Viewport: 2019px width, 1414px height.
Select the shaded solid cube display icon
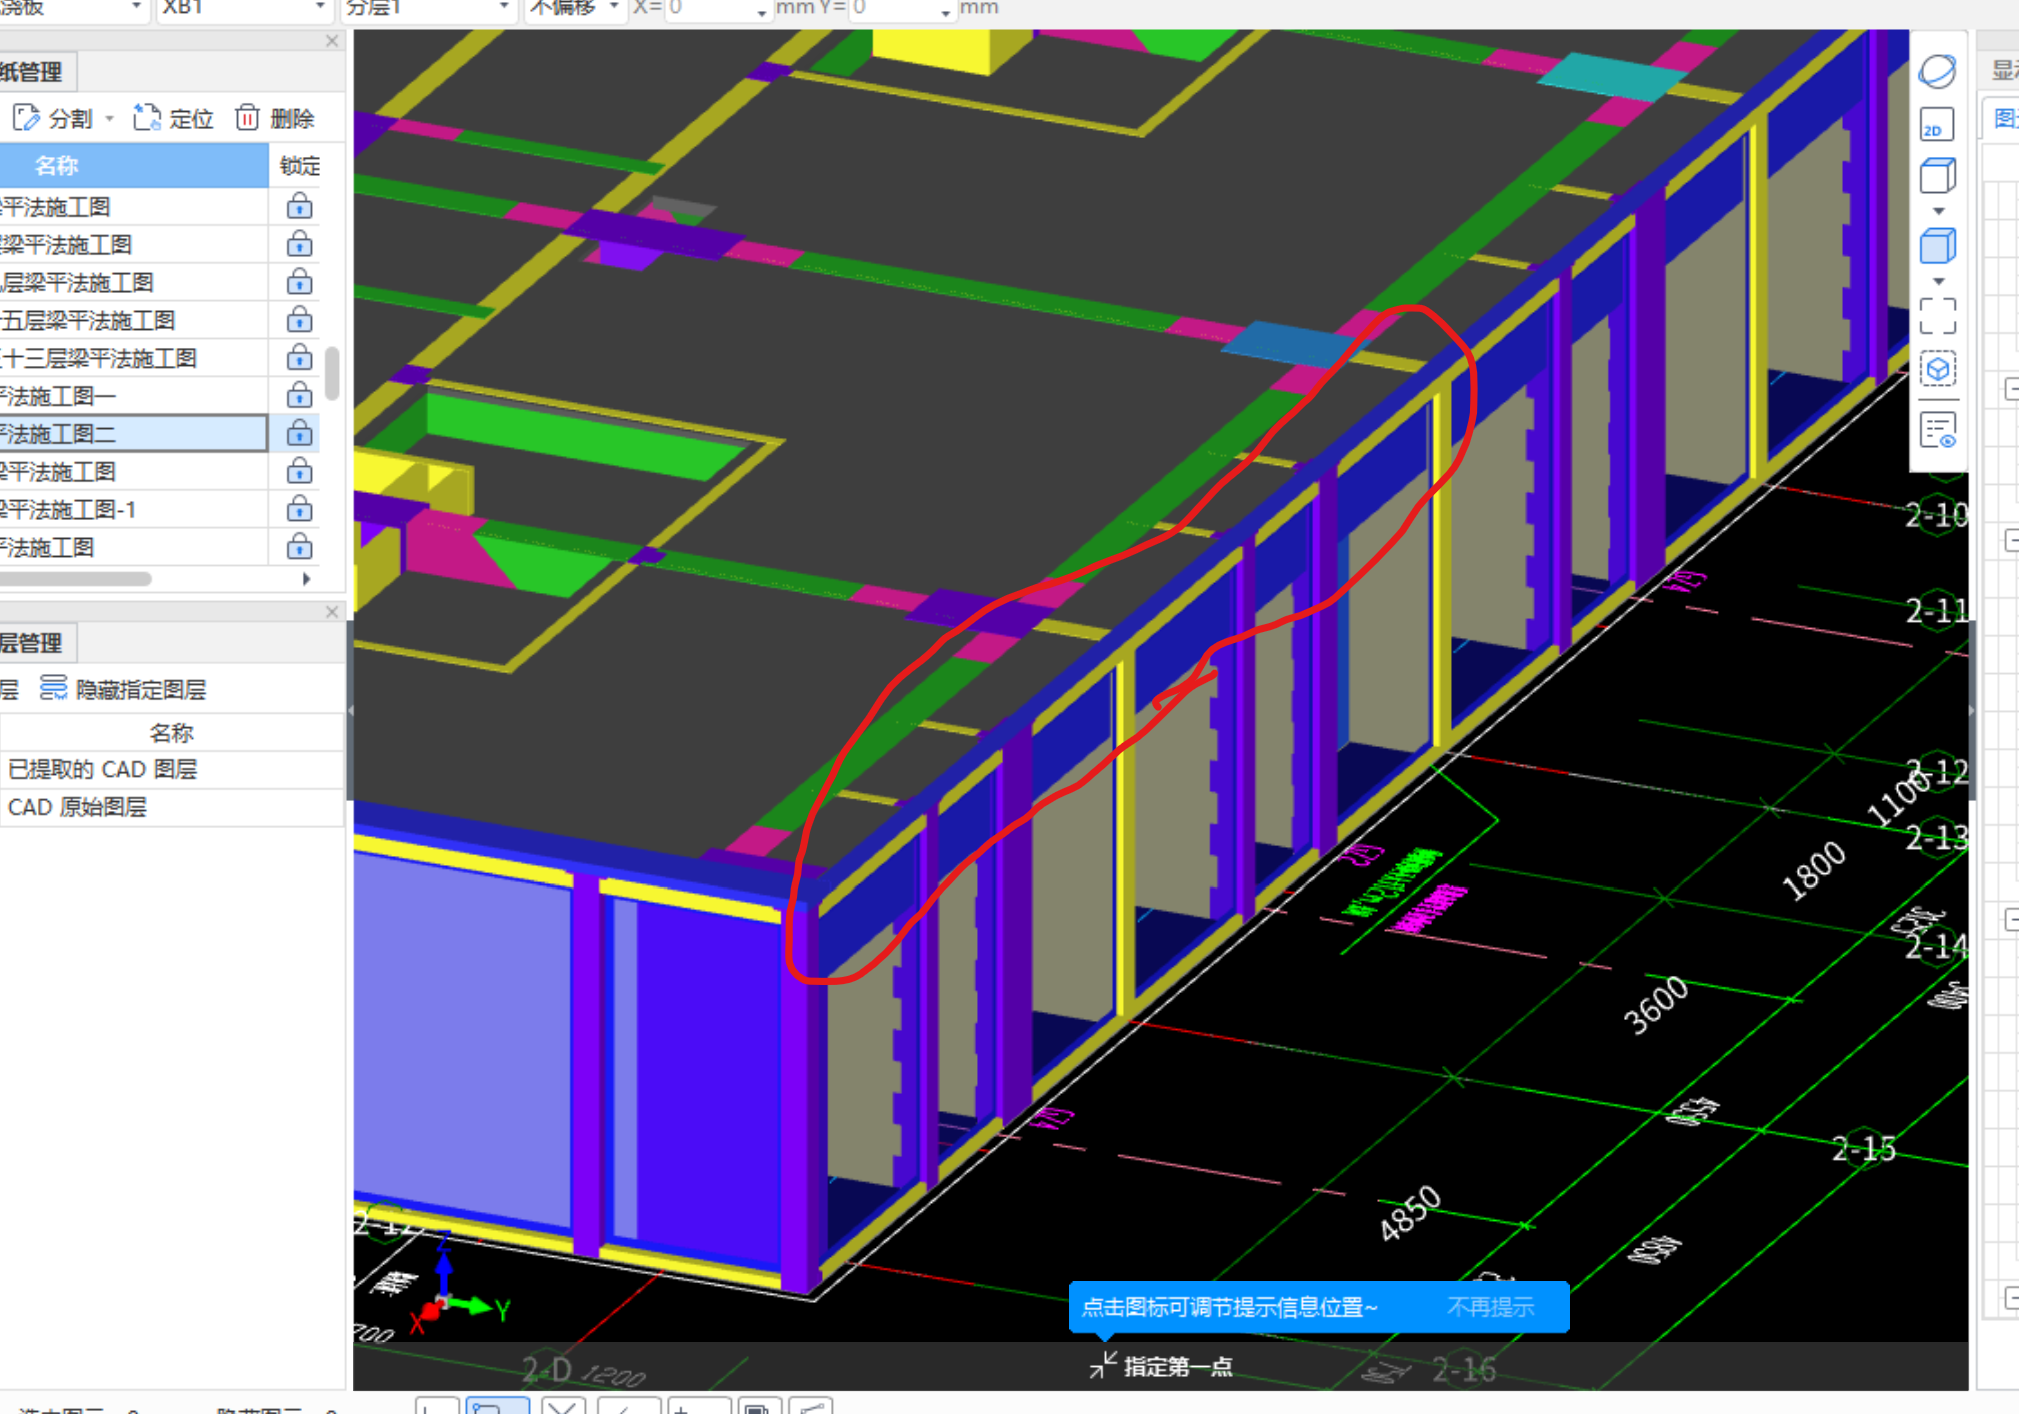1937,246
